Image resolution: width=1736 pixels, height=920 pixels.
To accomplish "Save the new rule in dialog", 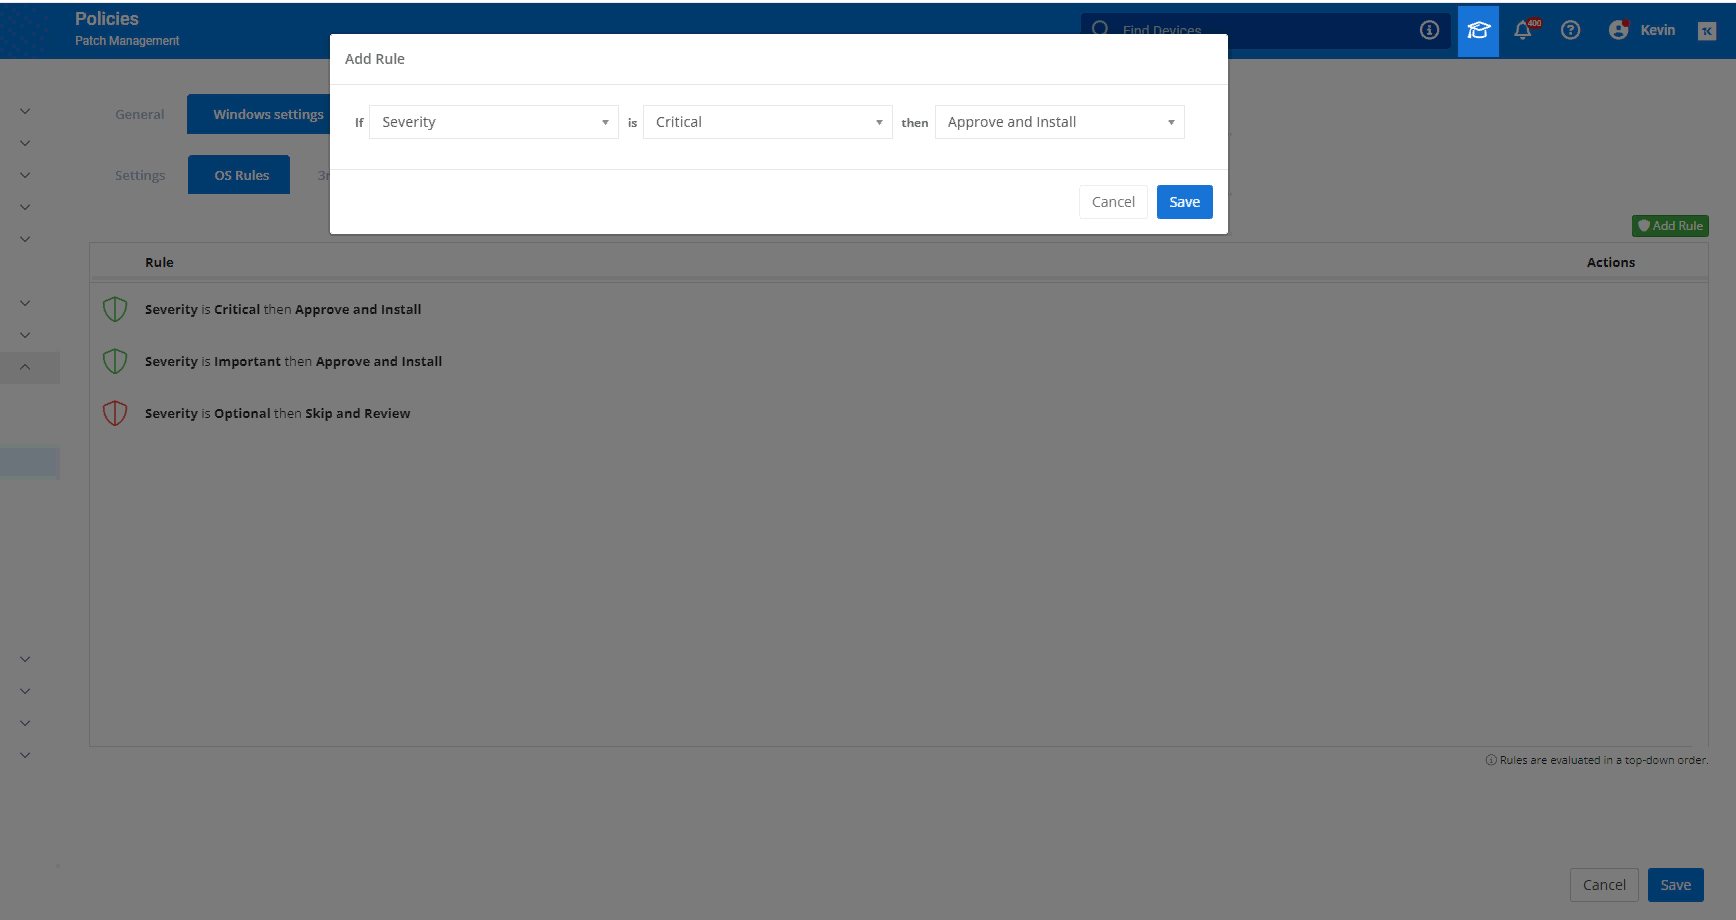I will [x=1184, y=202].
